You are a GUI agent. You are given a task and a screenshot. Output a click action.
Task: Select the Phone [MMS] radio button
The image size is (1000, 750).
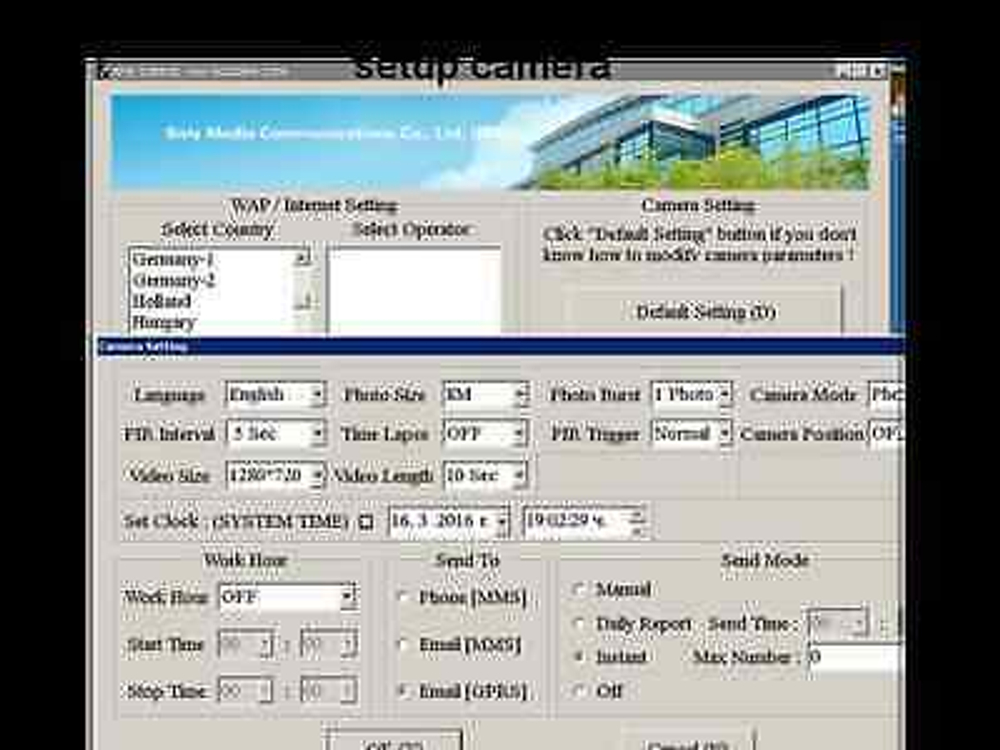click(x=404, y=598)
